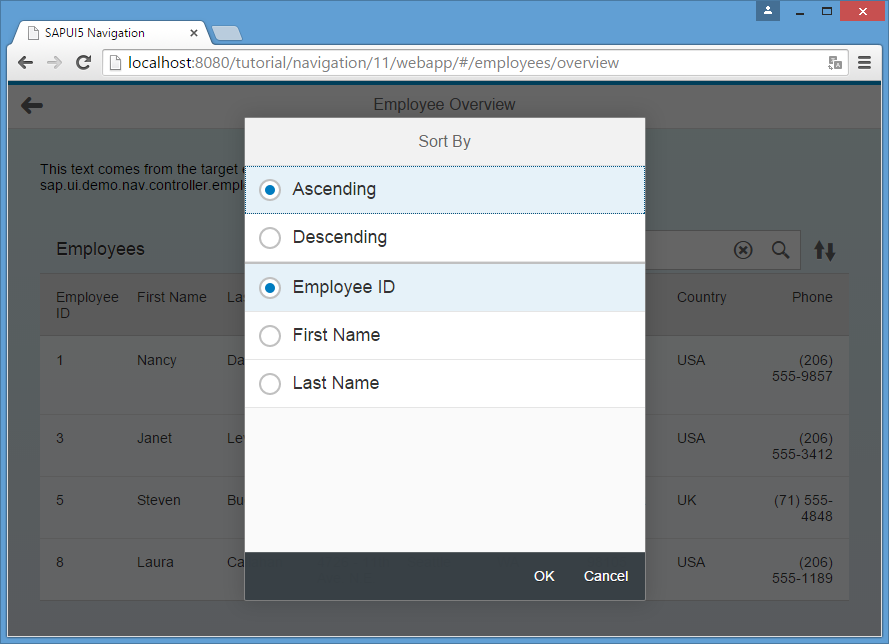Clear the search field with X icon
Image resolution: width=889 pixels, height=644 pixels.
click(x=743, y=250)
